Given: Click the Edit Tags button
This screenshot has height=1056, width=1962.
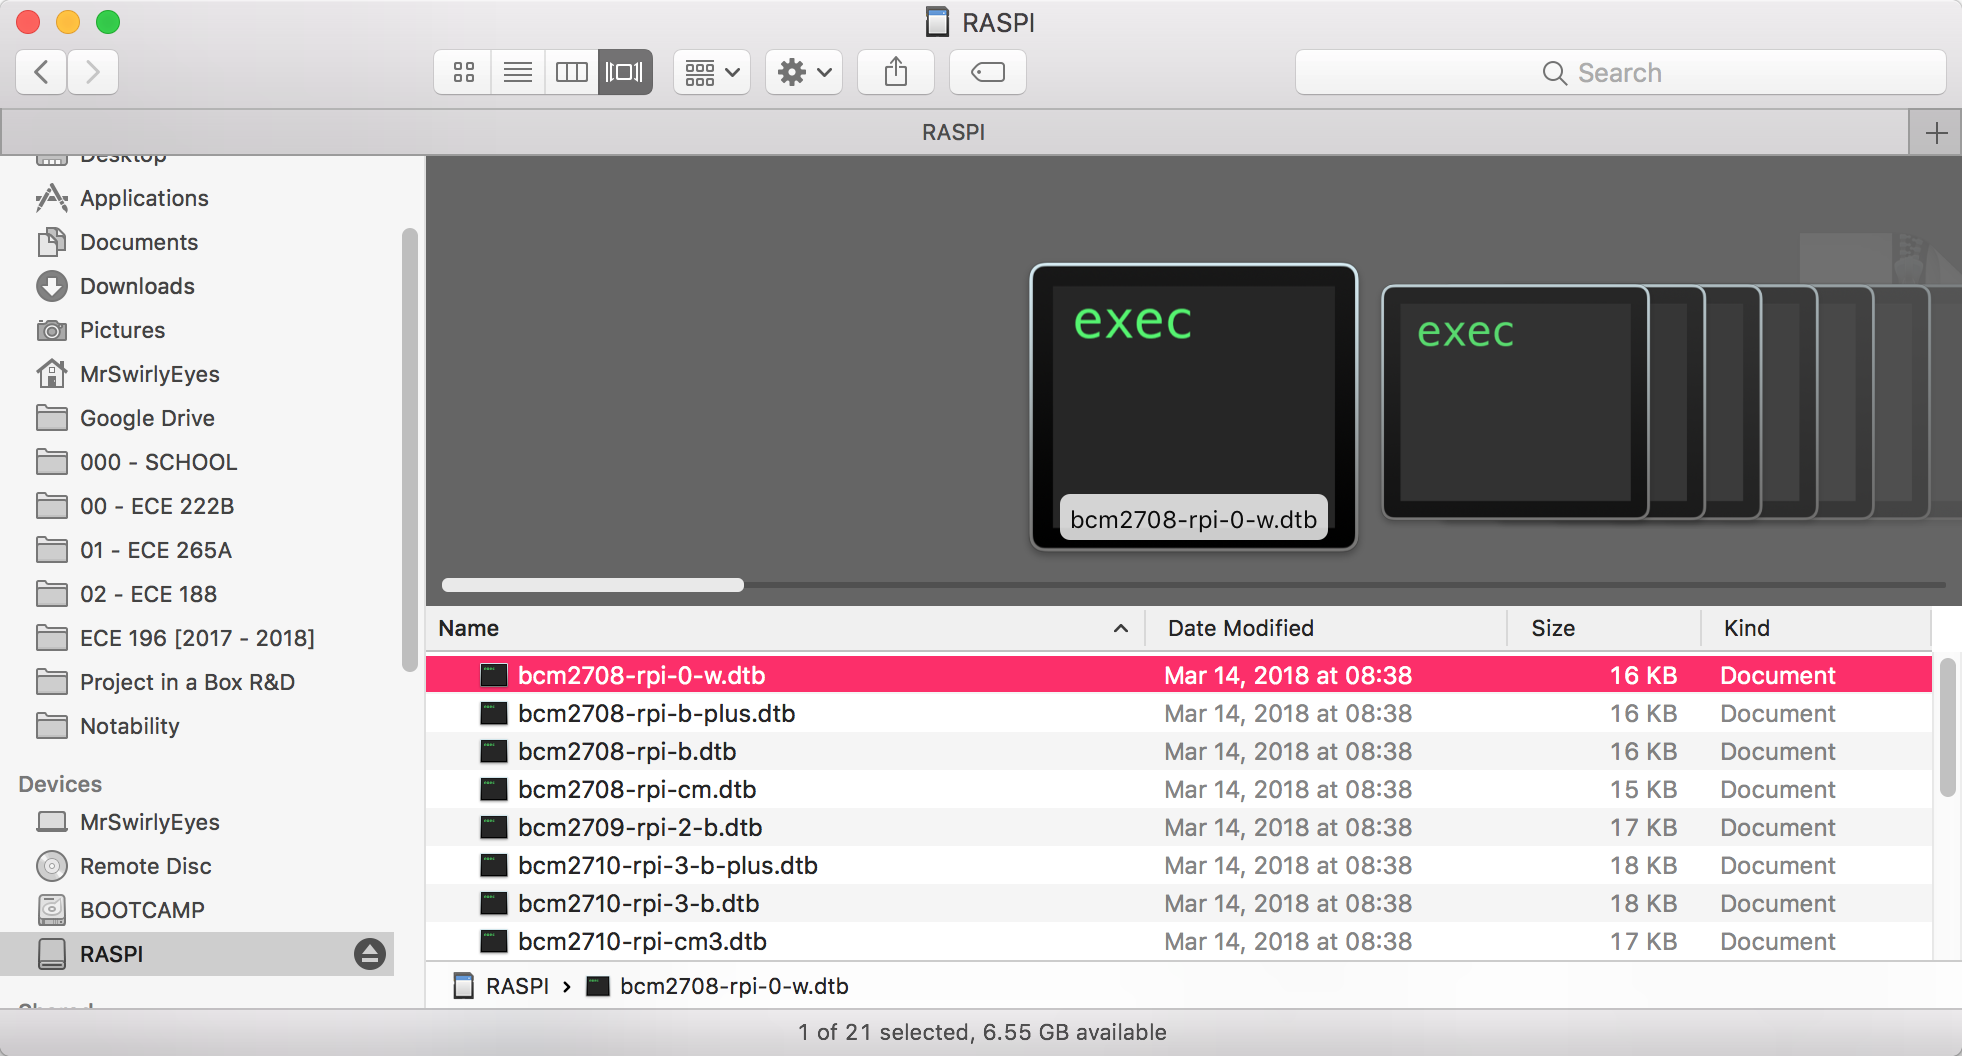Looking at the screenshot, I should (987, 72).
